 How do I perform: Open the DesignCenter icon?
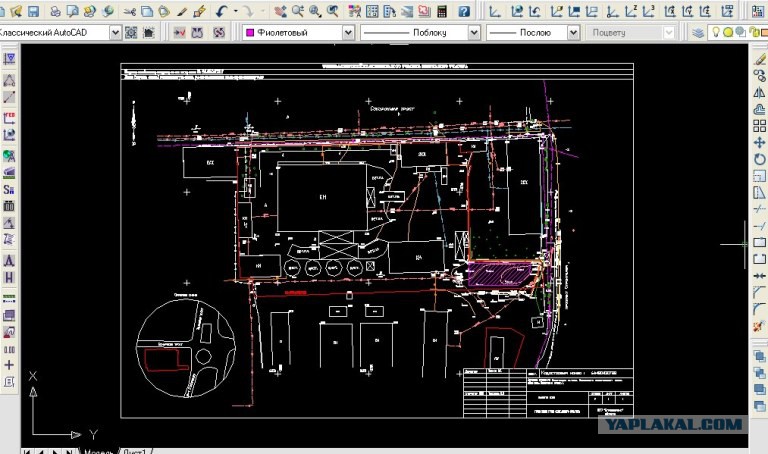pyautogui.click(x=372, y=11)
